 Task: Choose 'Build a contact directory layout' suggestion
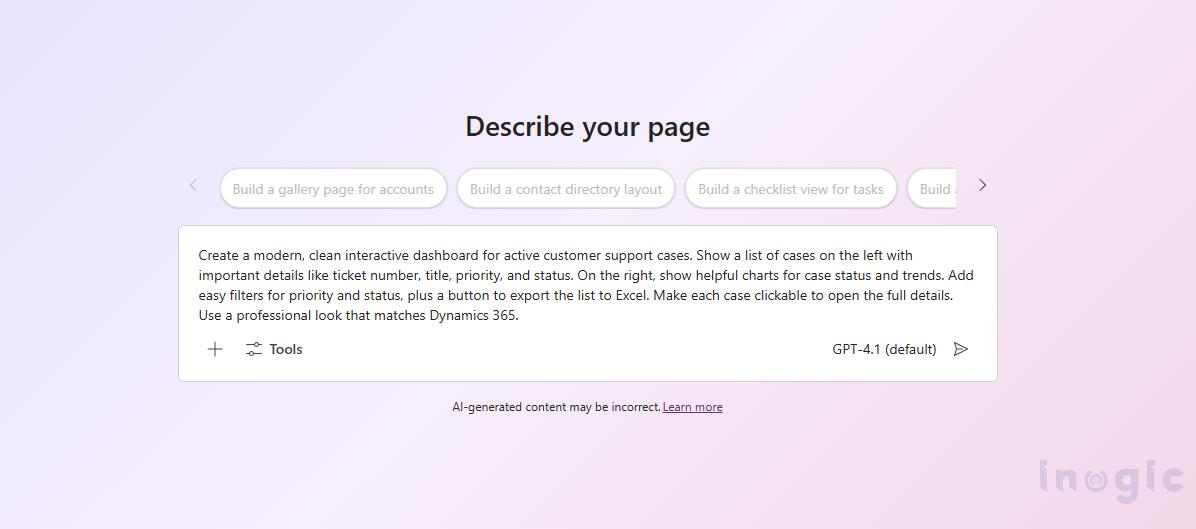[566, 188]
